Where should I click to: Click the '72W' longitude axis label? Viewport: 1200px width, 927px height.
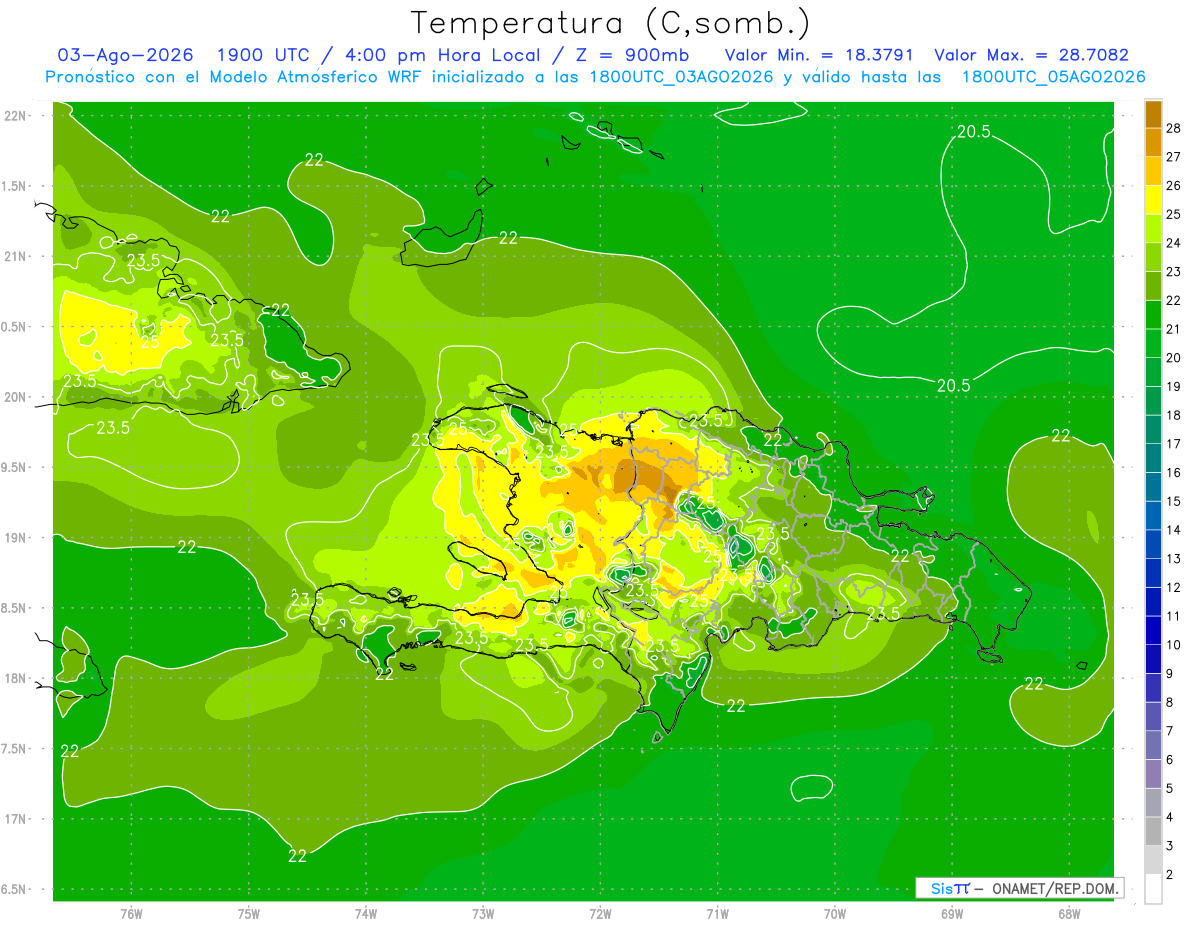pos(600,913)
